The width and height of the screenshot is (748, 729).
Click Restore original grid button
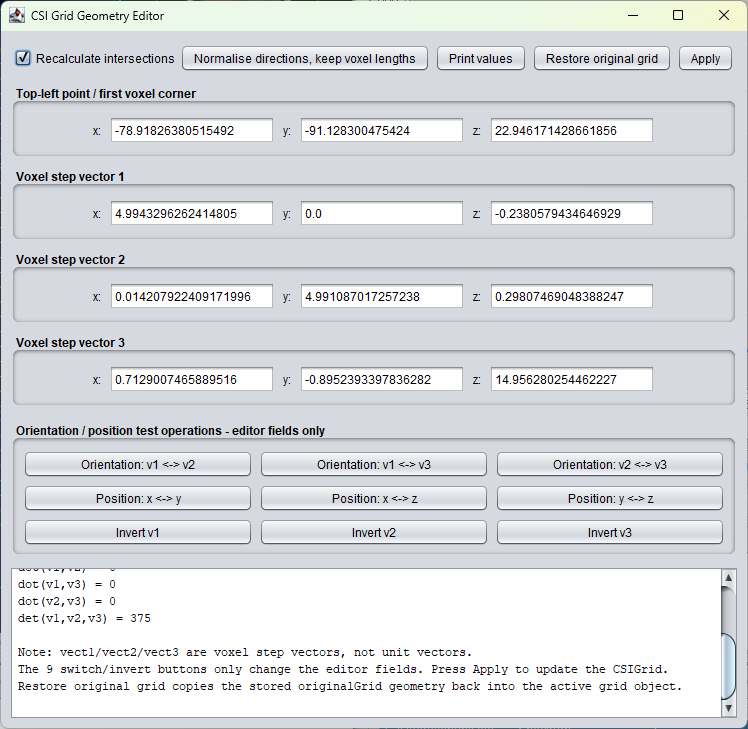click(x=602, y=58)
